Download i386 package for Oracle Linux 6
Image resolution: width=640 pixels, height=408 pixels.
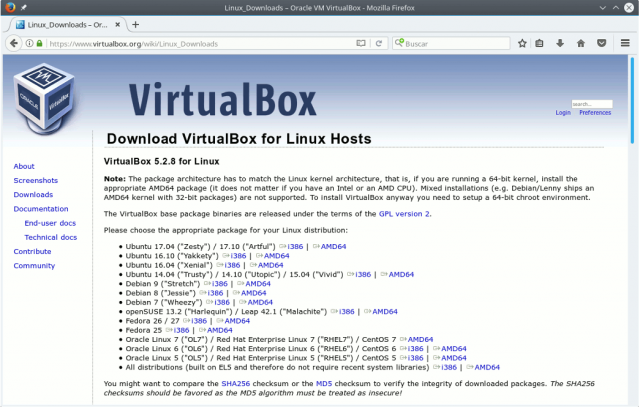click(x=415, y=349)
